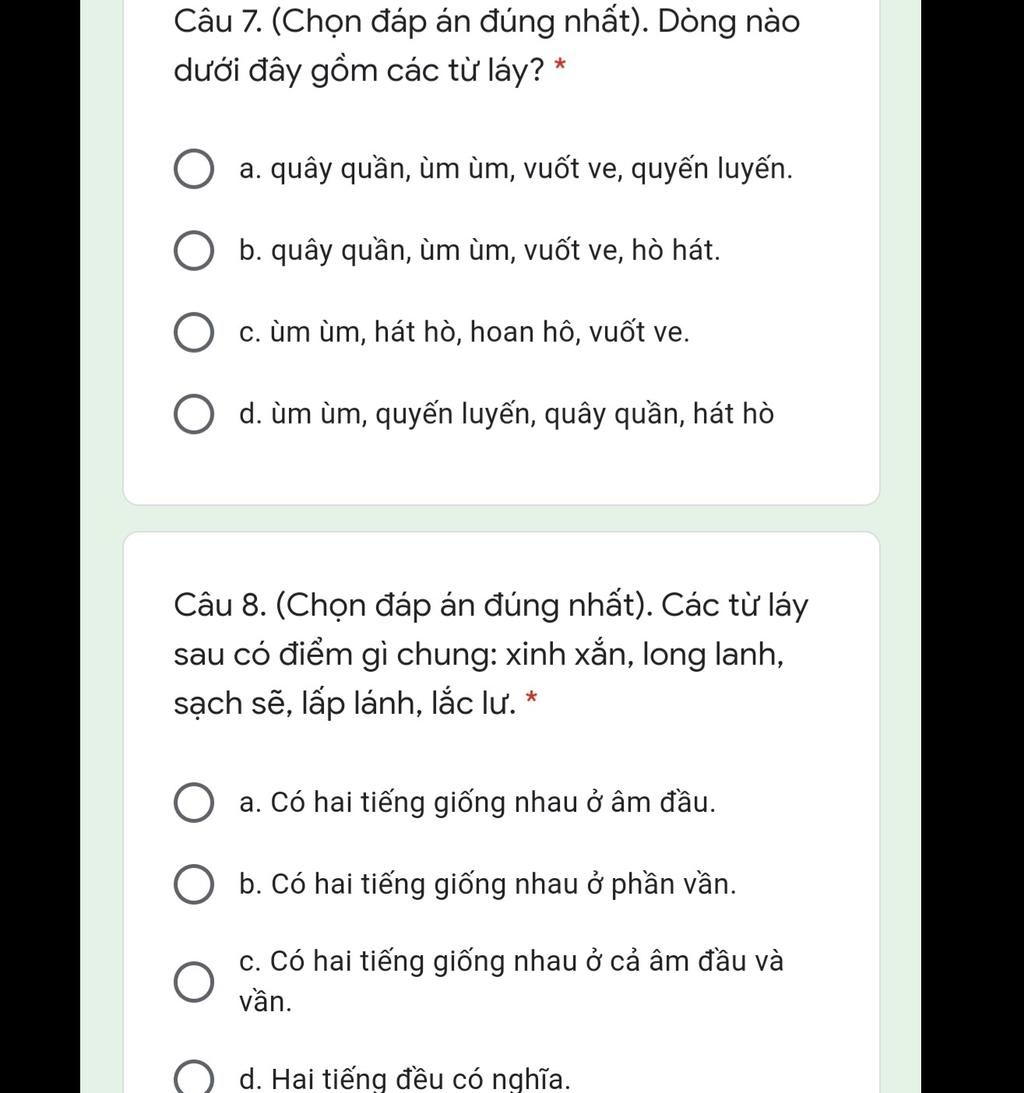The width and height of the screenshot is (1024, 1093).
Task: Choose radio circle for 'giống nhau ở phần vần'
Action: (x=193, y=885)
